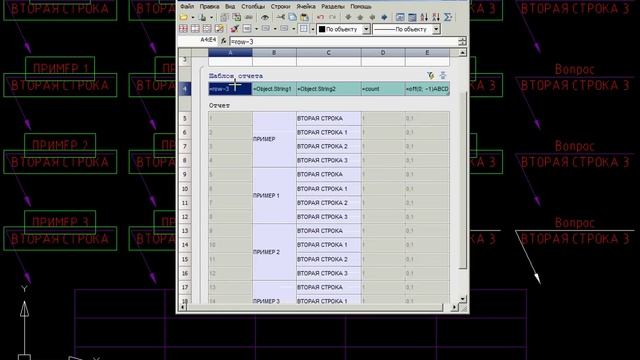Screen dimensions: 640x360
Task: Click the =Object.String2 template cell
Action: click(x=329, y=89)
